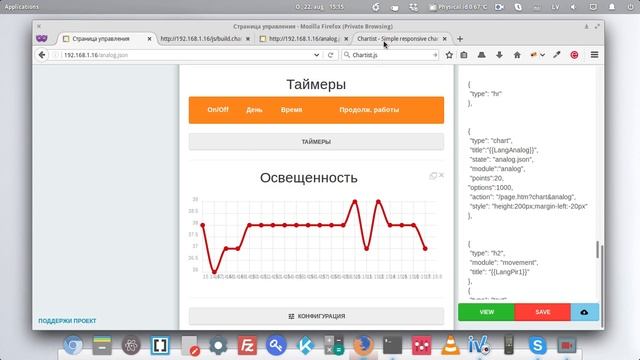
Task: Open a new tab with the plus button
Action: tap(460, 39)
